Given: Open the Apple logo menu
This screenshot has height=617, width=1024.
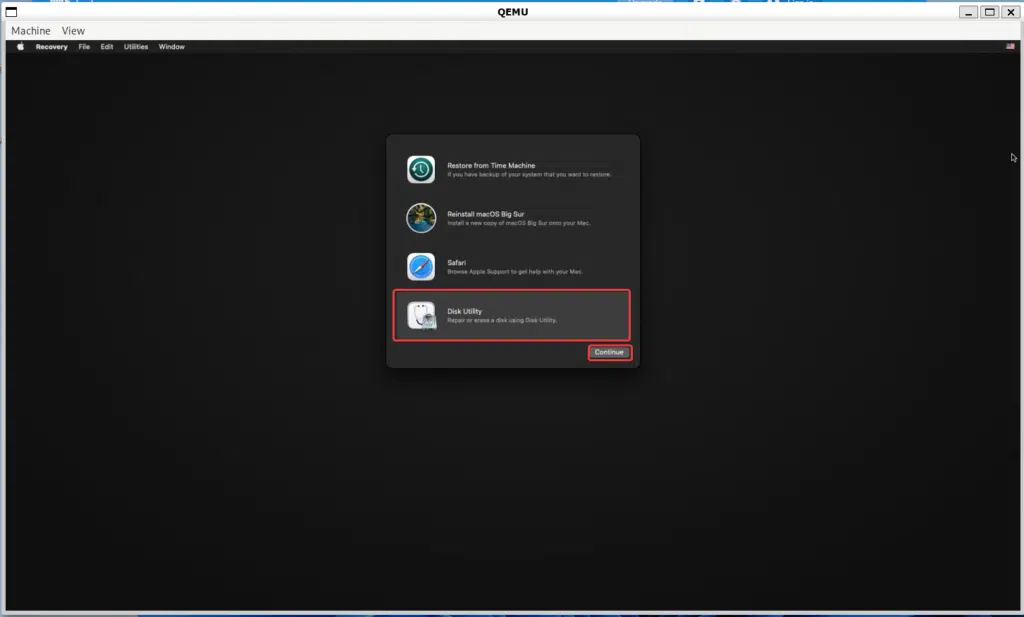Looking at the screenshot, I should [20, 46].
